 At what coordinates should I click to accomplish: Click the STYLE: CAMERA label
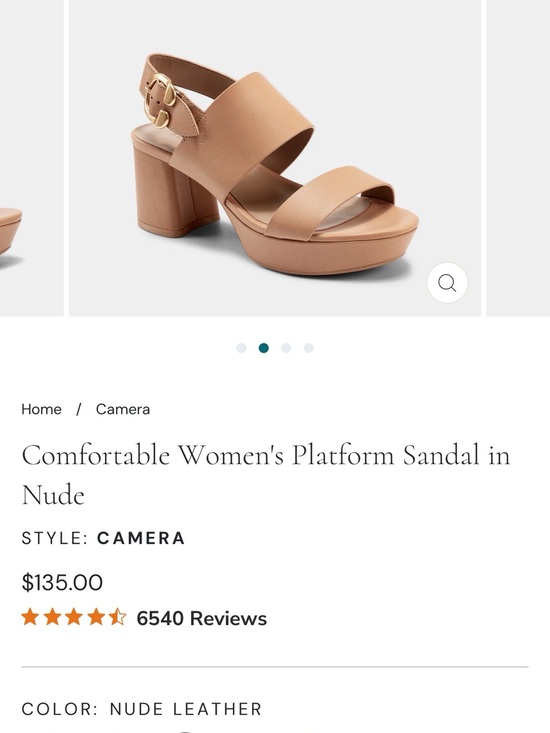click(103, 538)
